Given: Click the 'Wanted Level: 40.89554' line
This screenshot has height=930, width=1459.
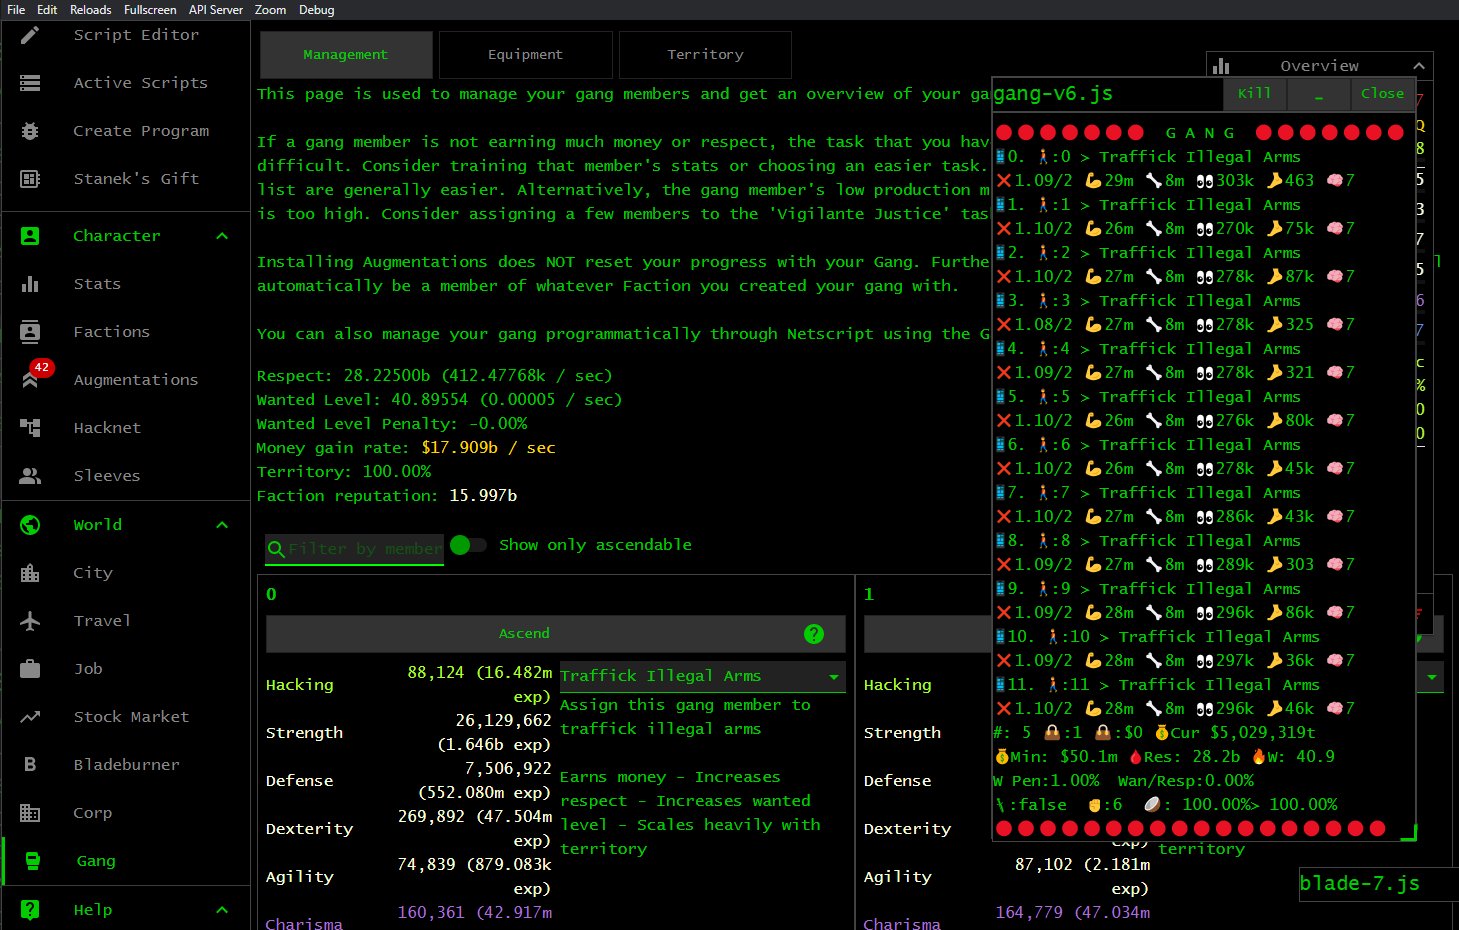Looking at the screenshot, I should 440,400.
